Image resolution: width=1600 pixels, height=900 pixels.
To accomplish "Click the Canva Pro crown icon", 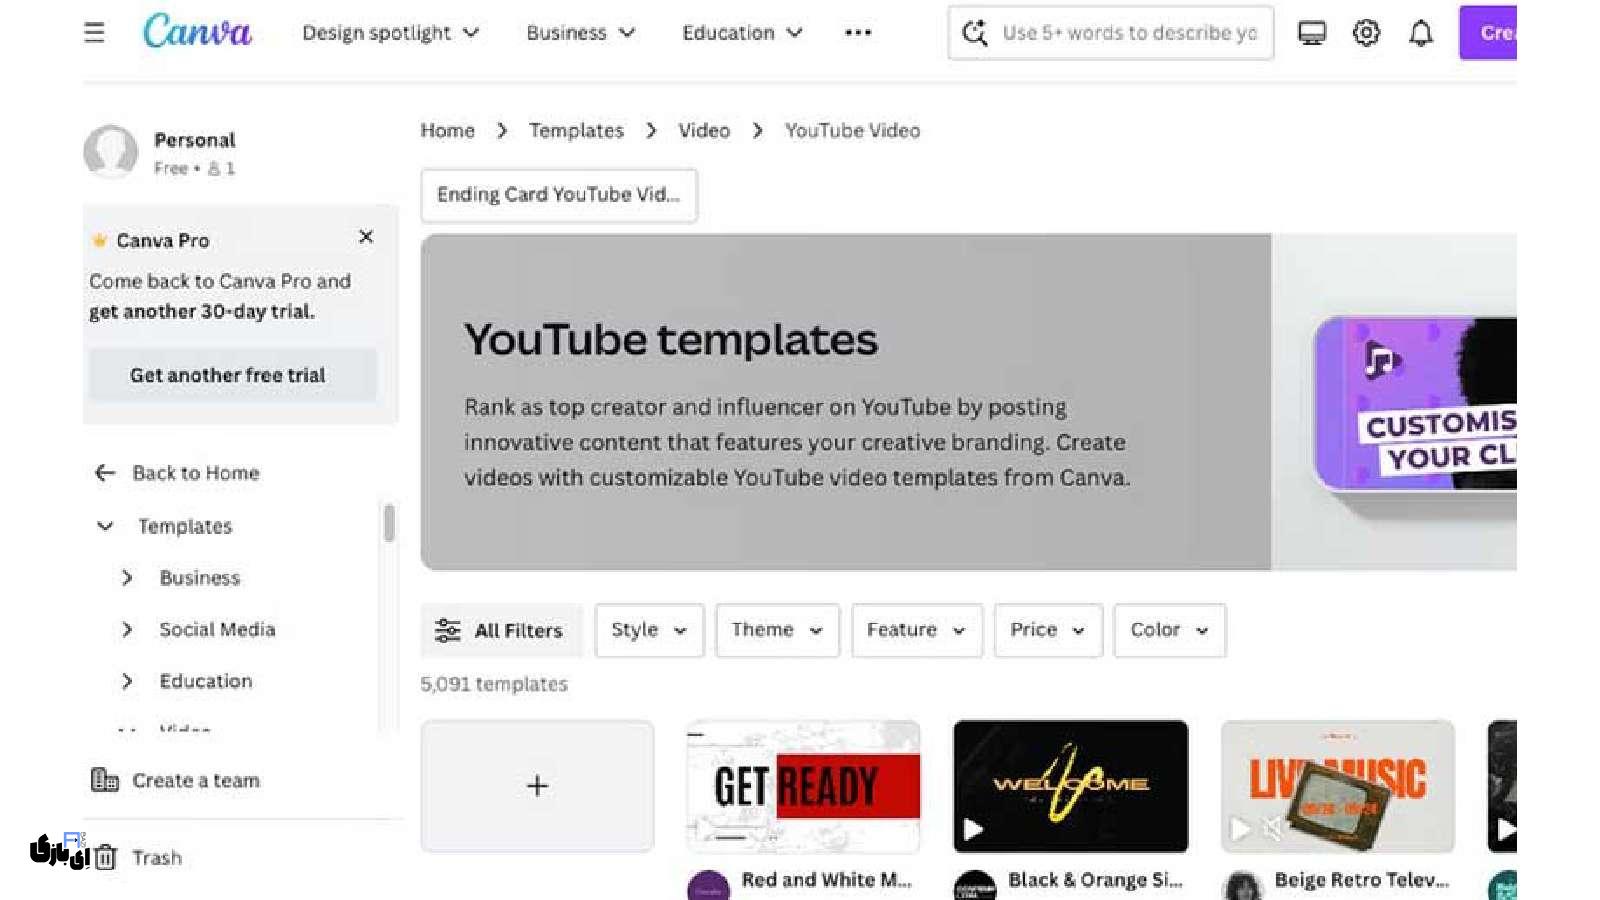I will [x=99, y=240].
